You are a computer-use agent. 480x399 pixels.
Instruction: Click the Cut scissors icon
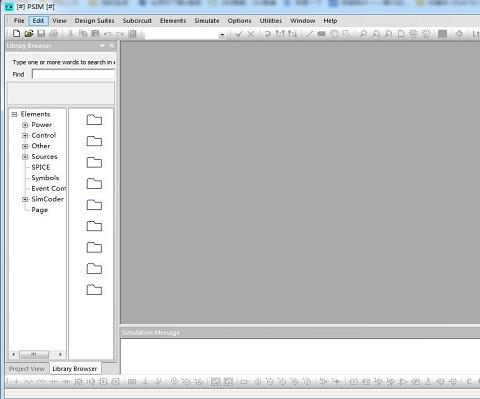click(x=70, y=33)
